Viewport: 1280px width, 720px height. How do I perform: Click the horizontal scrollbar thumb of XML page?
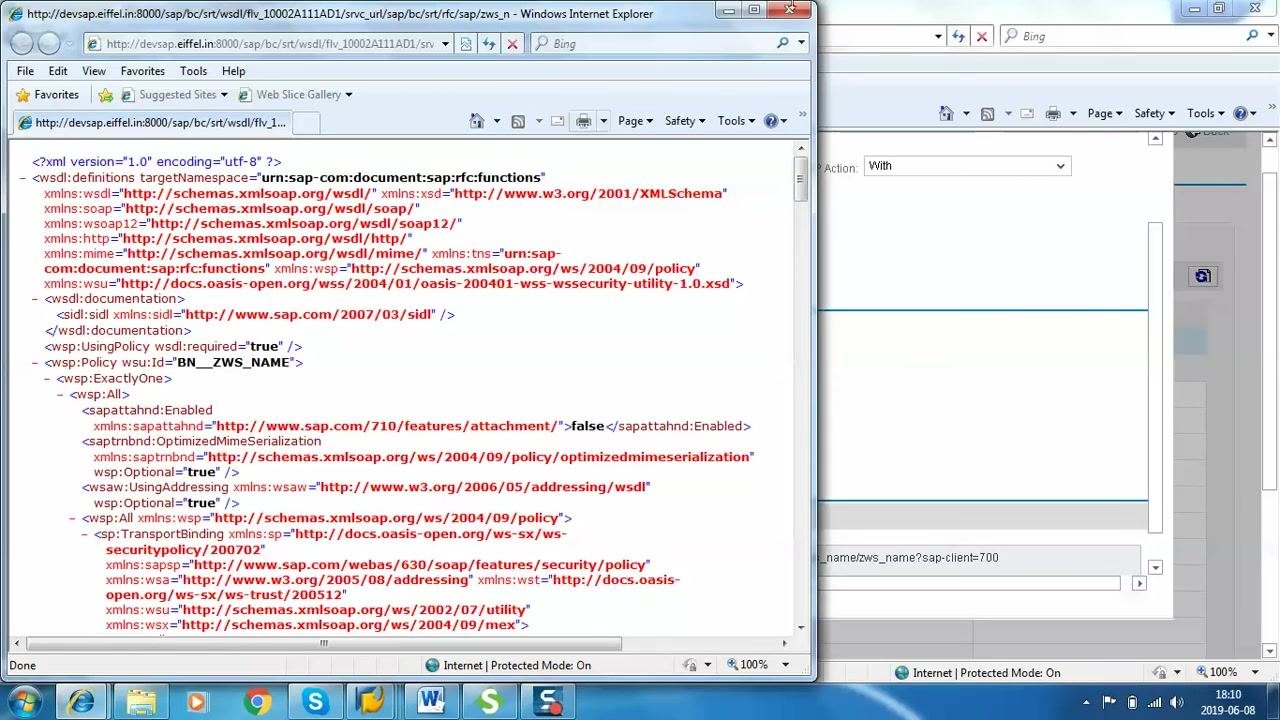click(x=323, y=643)
